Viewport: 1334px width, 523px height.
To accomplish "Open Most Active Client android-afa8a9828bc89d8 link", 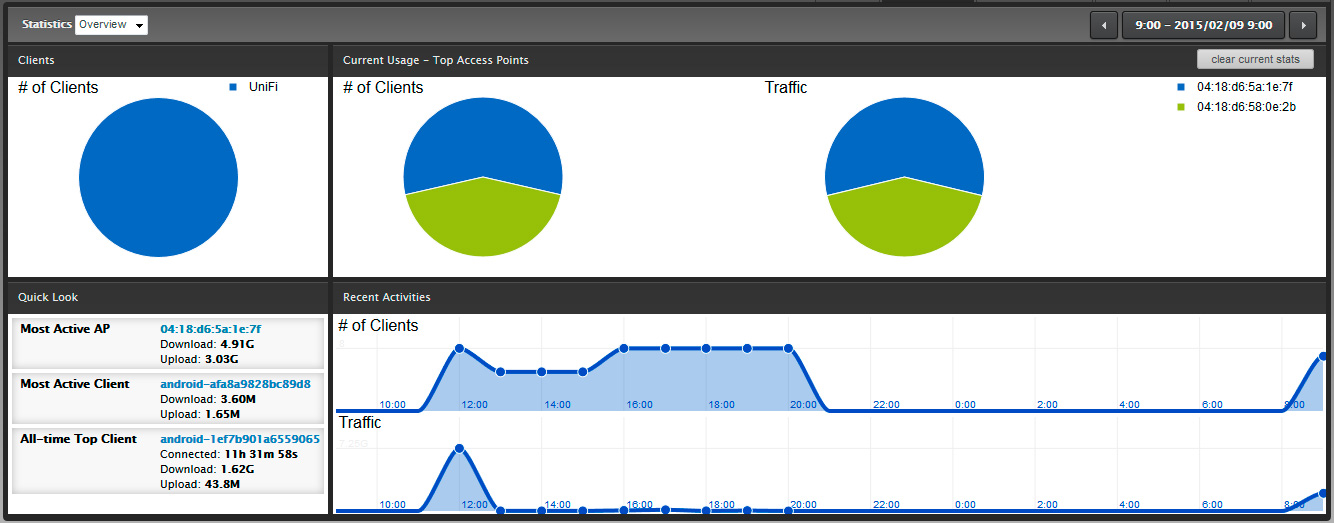I will click(235, 384).
